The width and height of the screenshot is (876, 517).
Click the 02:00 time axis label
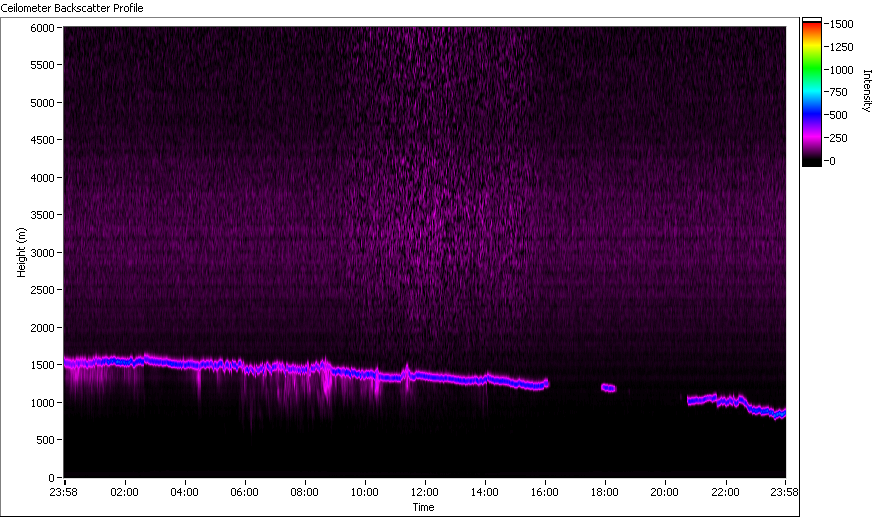pyautogui.click(x=124, y=492)
